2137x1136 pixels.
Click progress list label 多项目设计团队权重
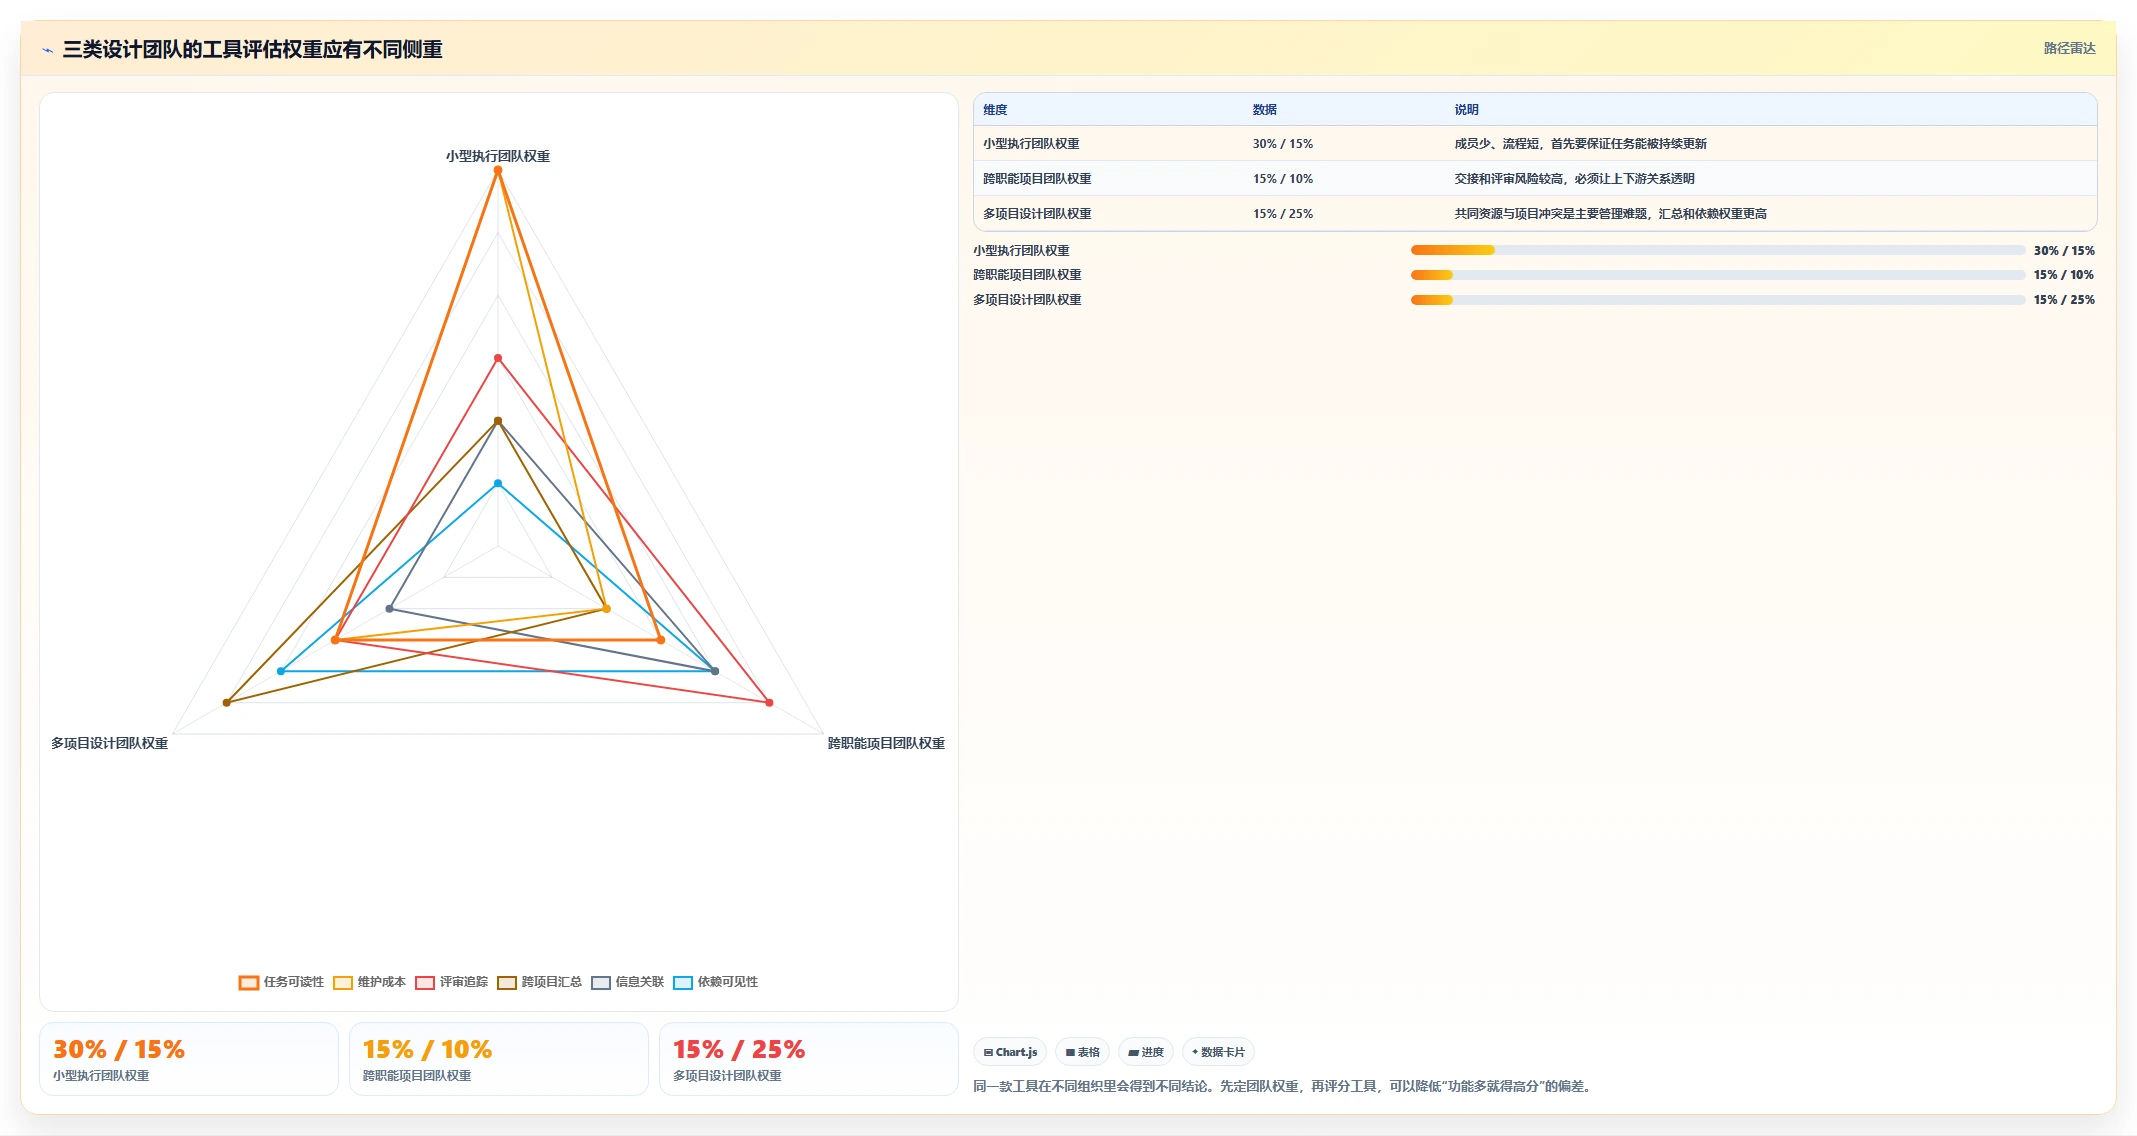(1027, 300)
